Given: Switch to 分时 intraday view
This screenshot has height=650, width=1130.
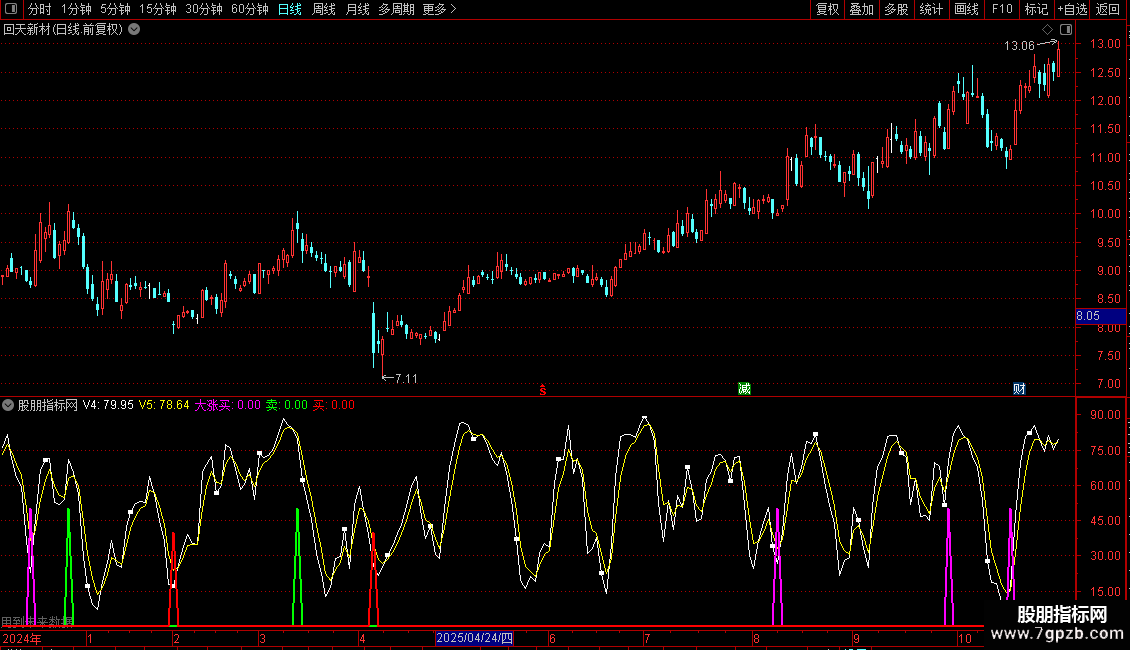Looking at the screenshot, I should [40, 9].
